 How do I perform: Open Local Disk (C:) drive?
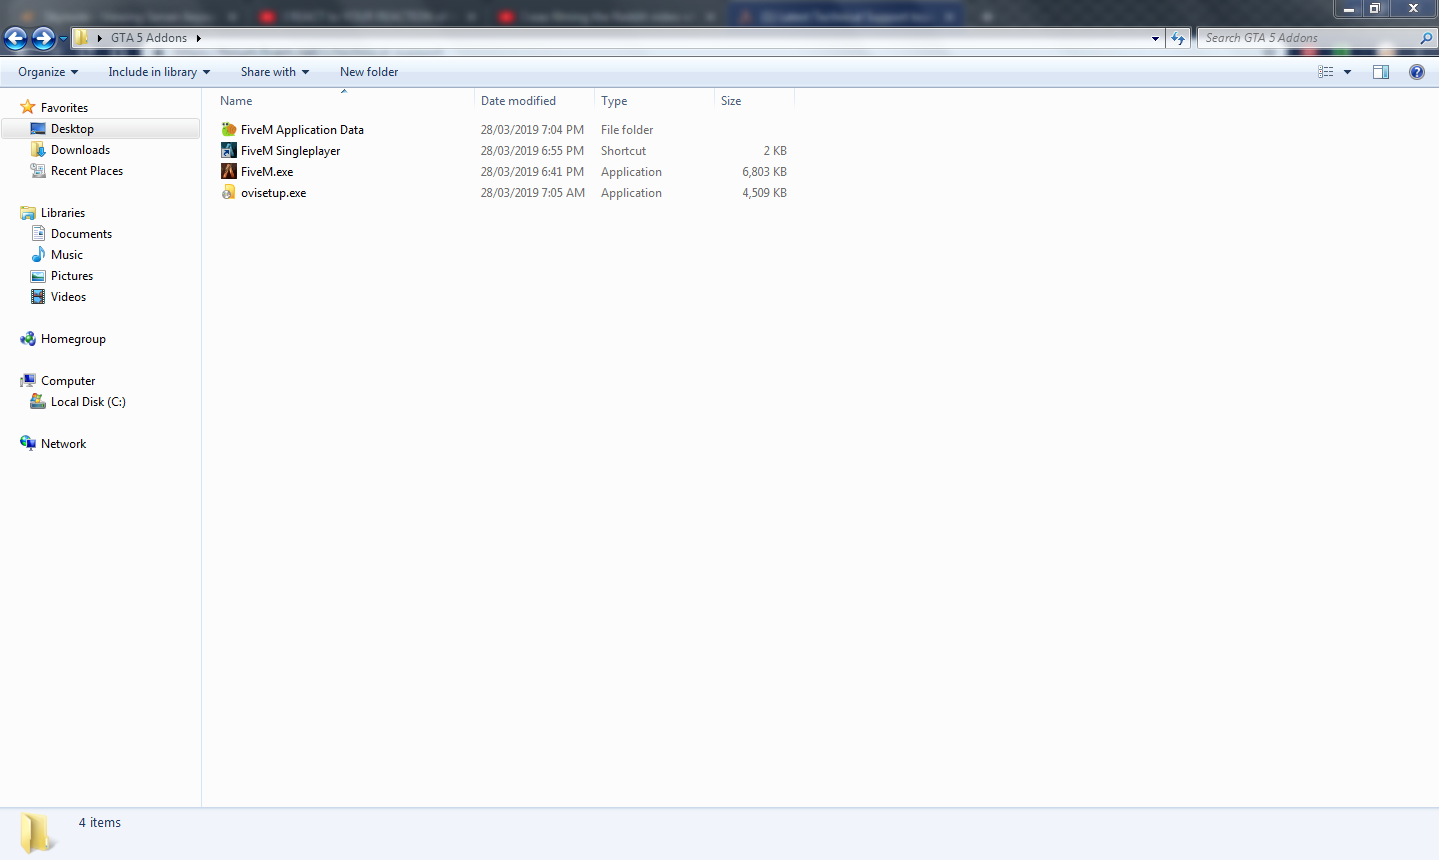88,402
